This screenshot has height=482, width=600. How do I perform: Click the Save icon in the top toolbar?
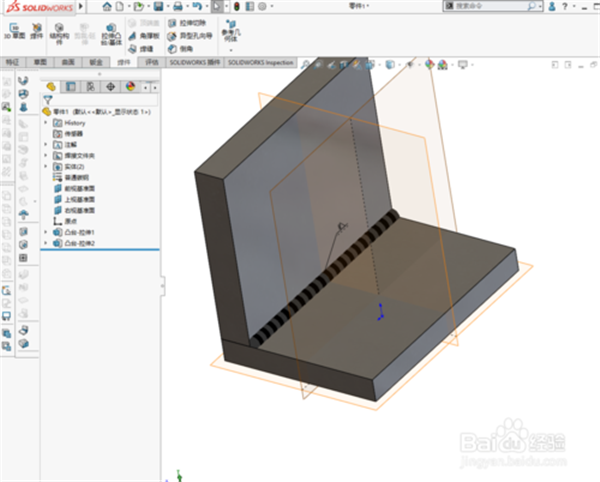pyautogui.click(x=158, y=6)
